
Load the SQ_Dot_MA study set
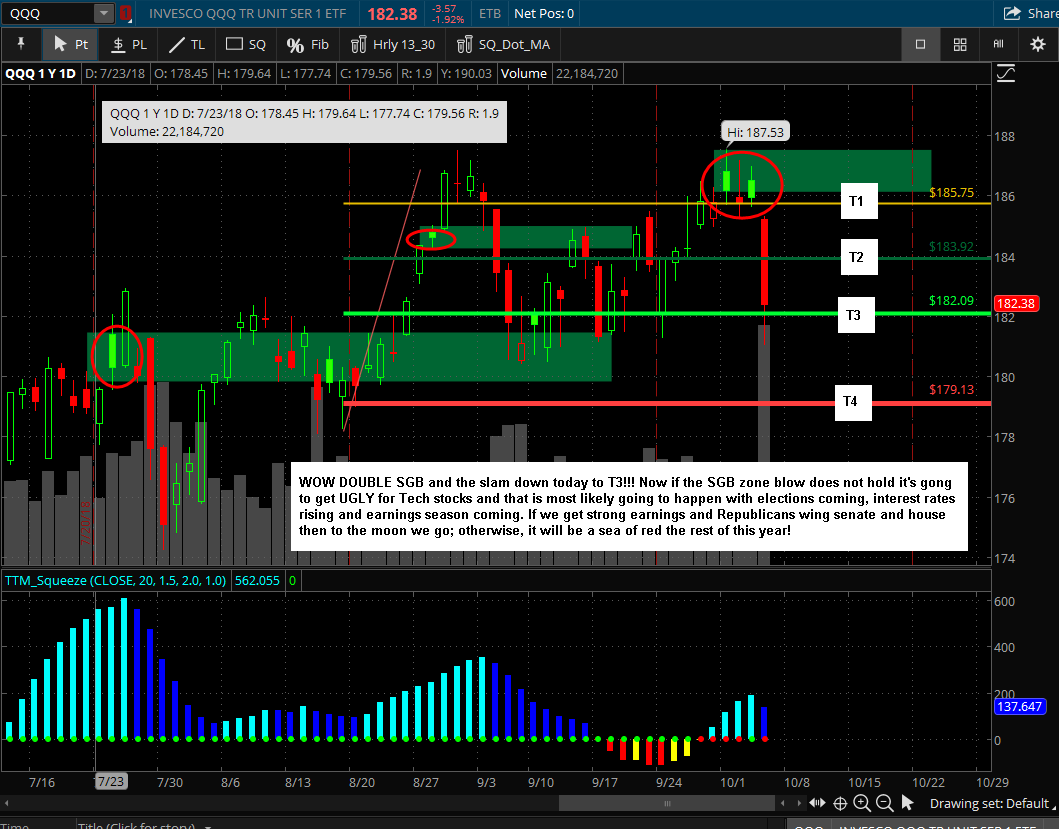coord(504,44)
